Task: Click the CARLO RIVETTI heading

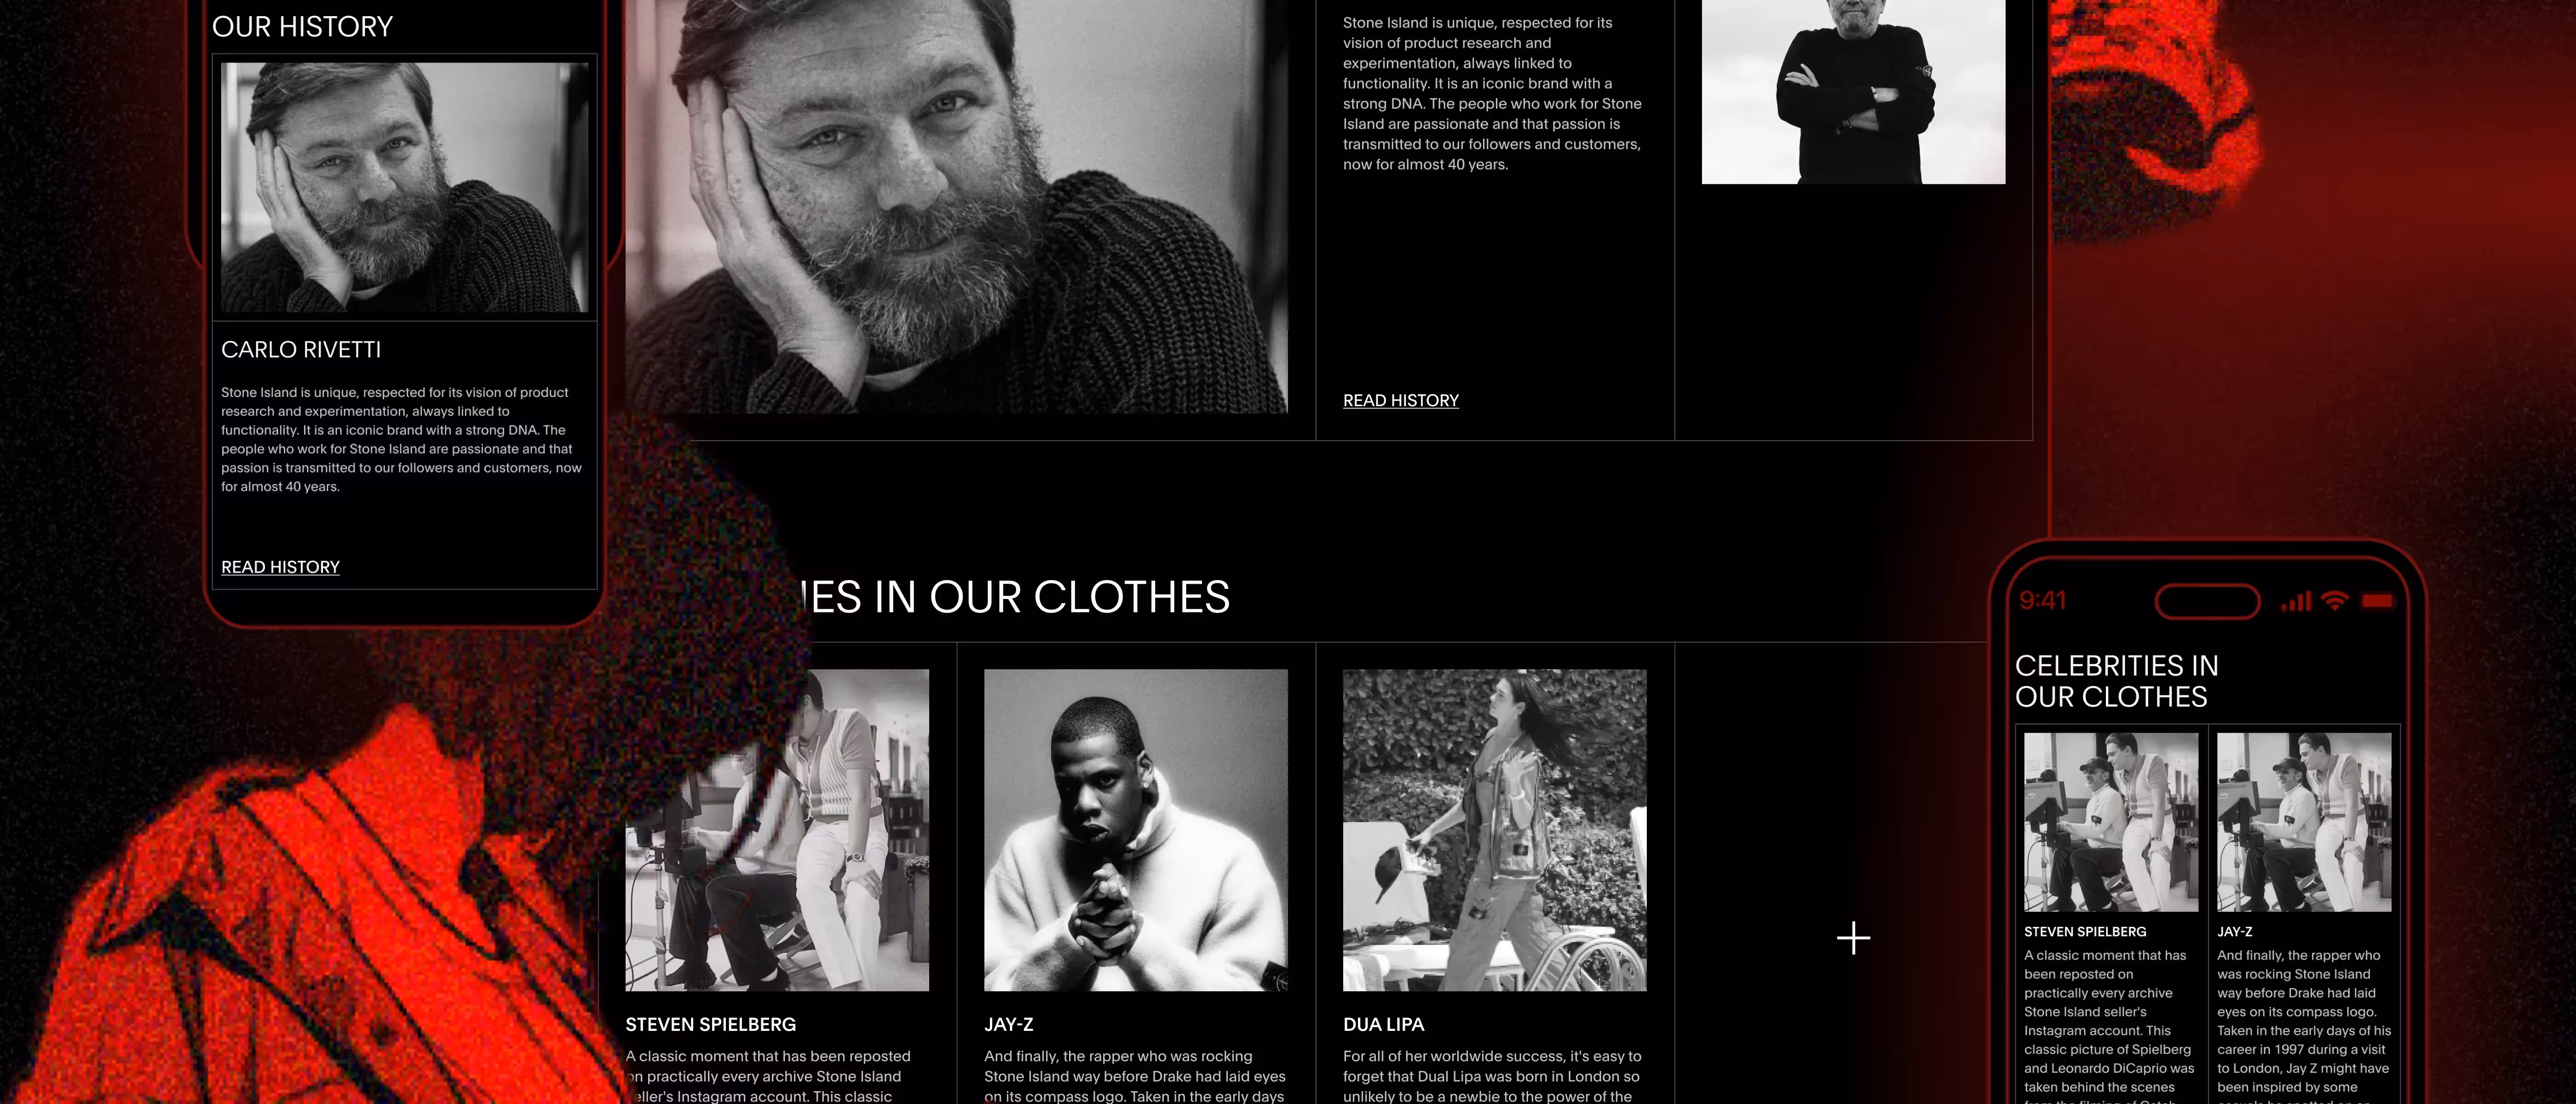Action: click(301, 350)
